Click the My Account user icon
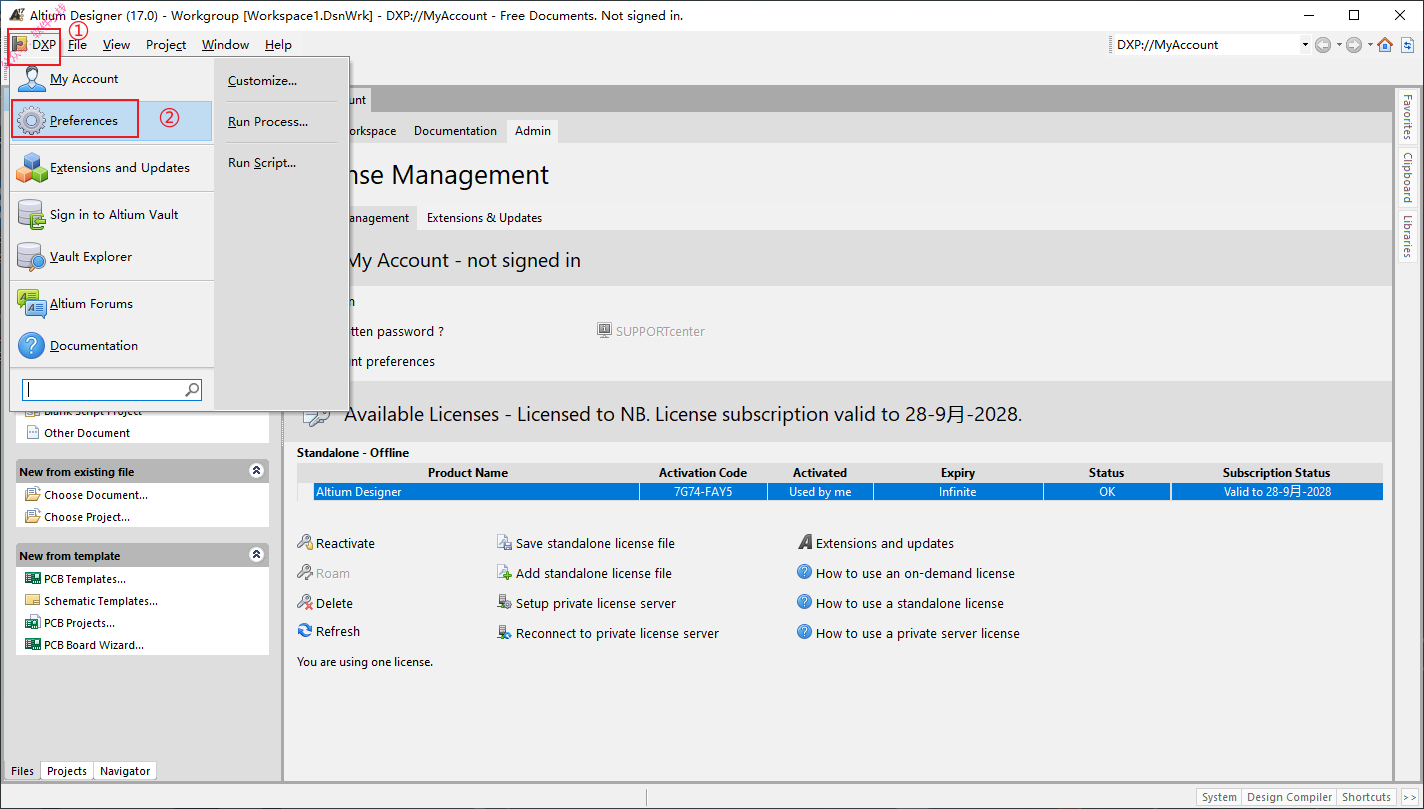This screenshot has height=809, width=1424. (32, 79)
